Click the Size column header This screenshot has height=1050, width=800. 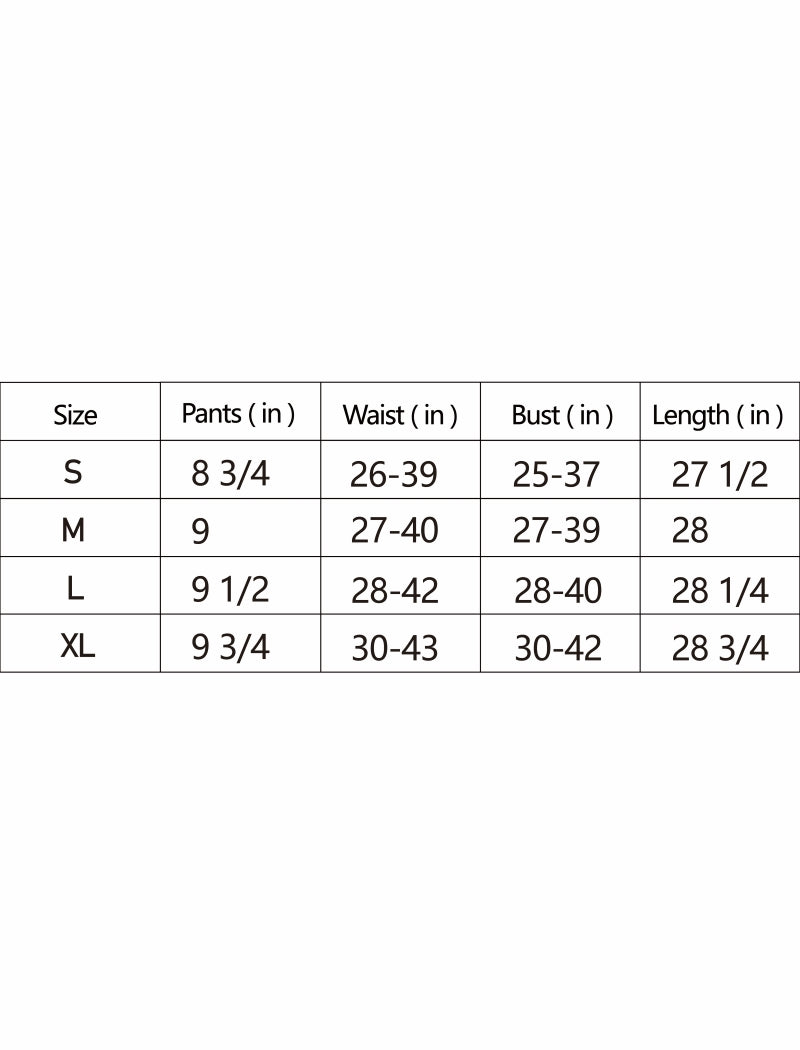[x=75, y=415]
